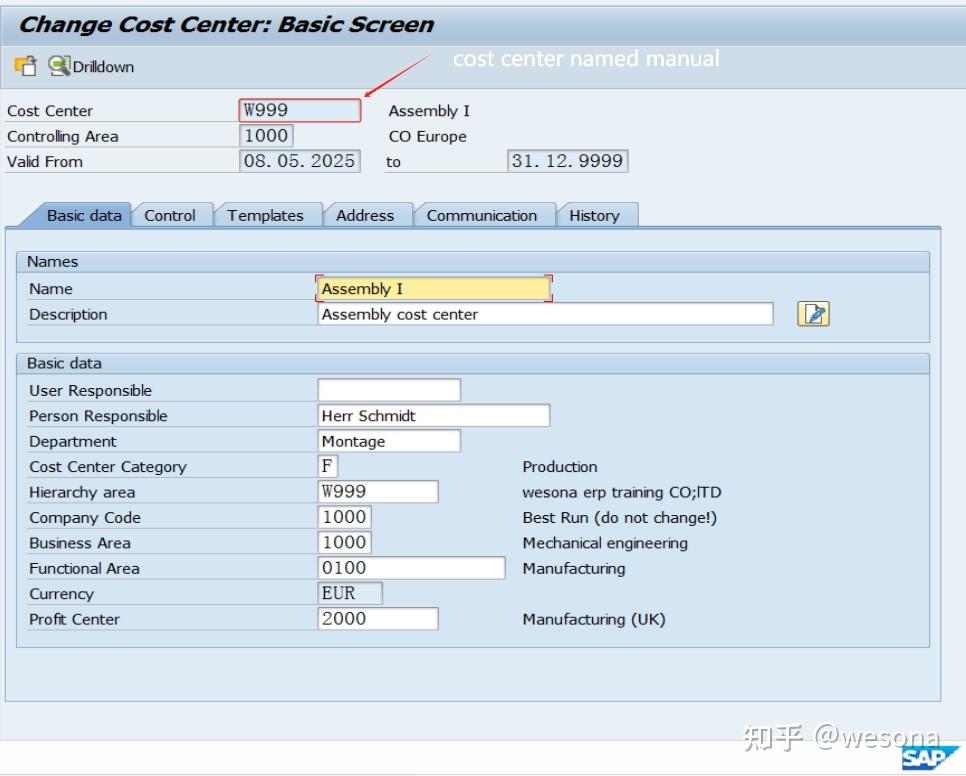Switch to the Basic data tab
This screenshot has height=776, width=966.
tap(84, 216)
